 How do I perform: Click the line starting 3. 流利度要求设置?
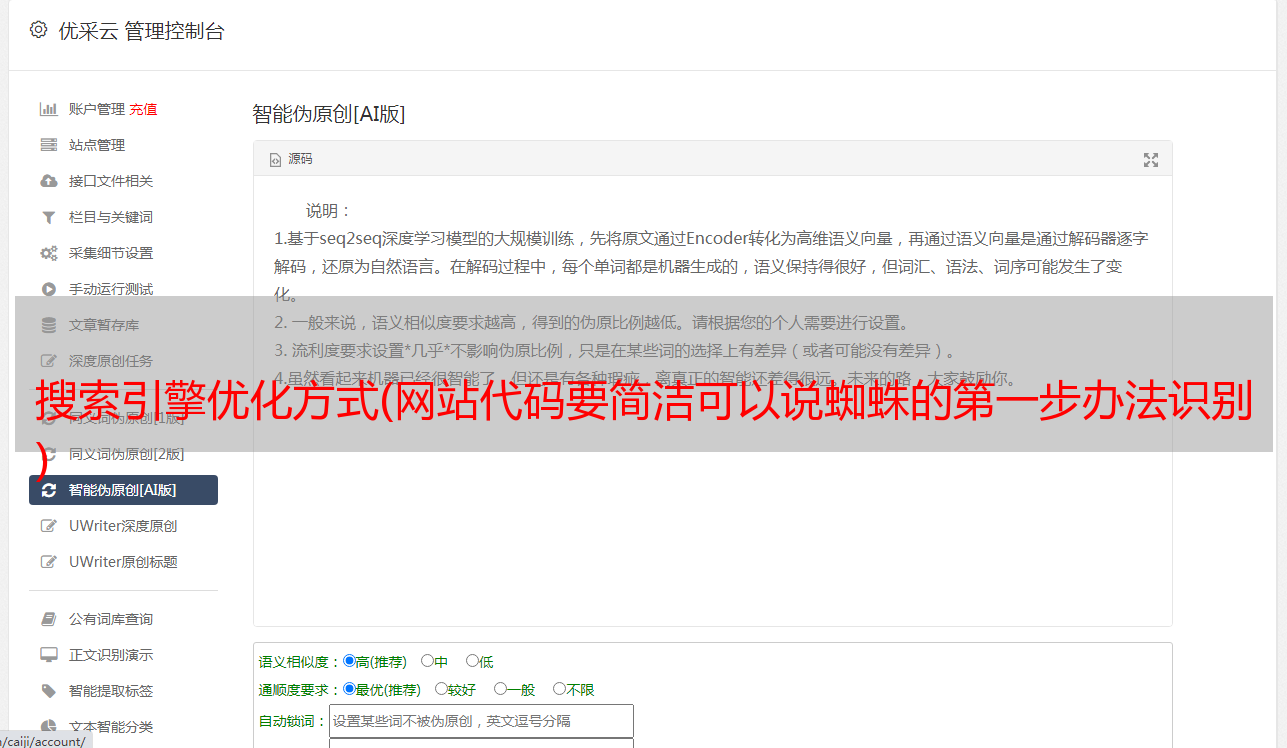coord(617,350)
